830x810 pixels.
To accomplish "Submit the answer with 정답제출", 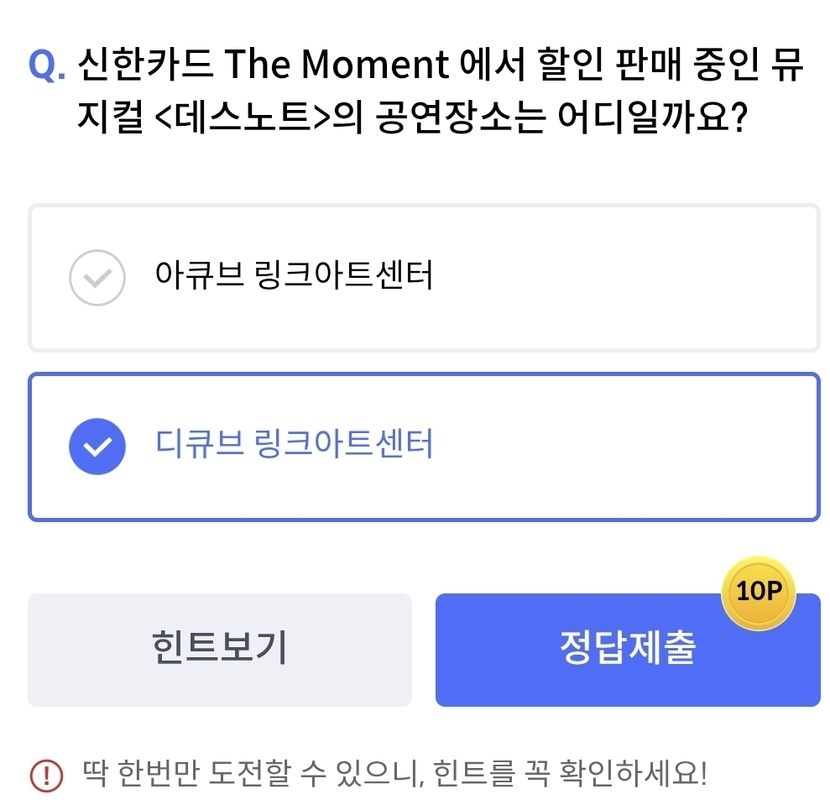I will pyautogui.click(x=627, y=649).
